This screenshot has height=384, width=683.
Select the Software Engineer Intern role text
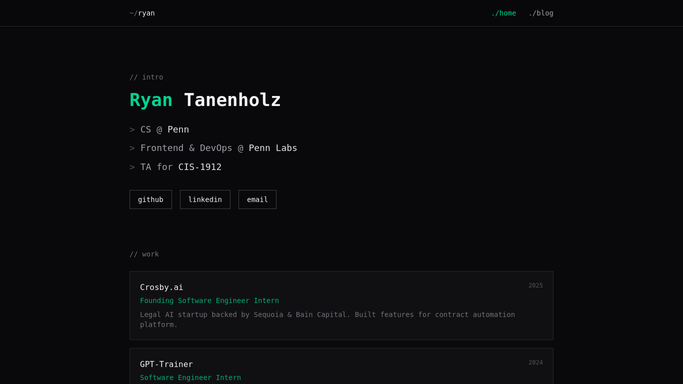(x=190, y=377)
